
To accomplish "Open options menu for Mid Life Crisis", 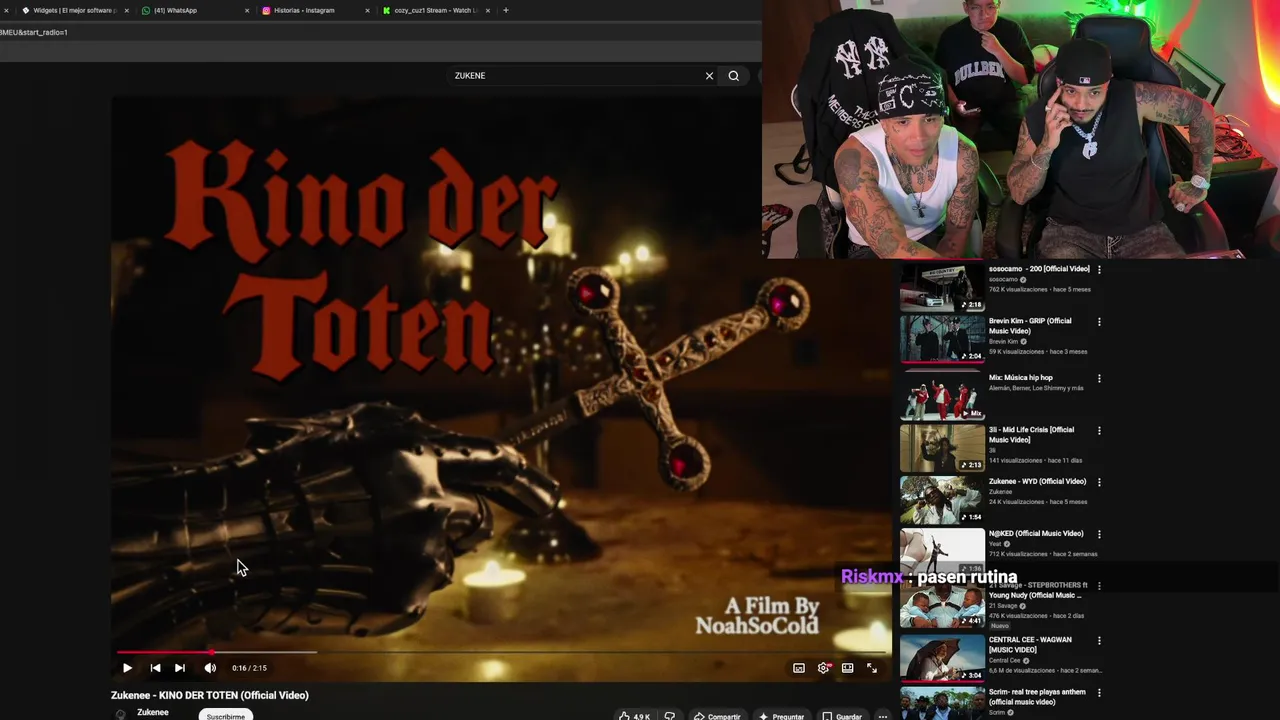I will pyautogui.click(x=1099, y=431).
